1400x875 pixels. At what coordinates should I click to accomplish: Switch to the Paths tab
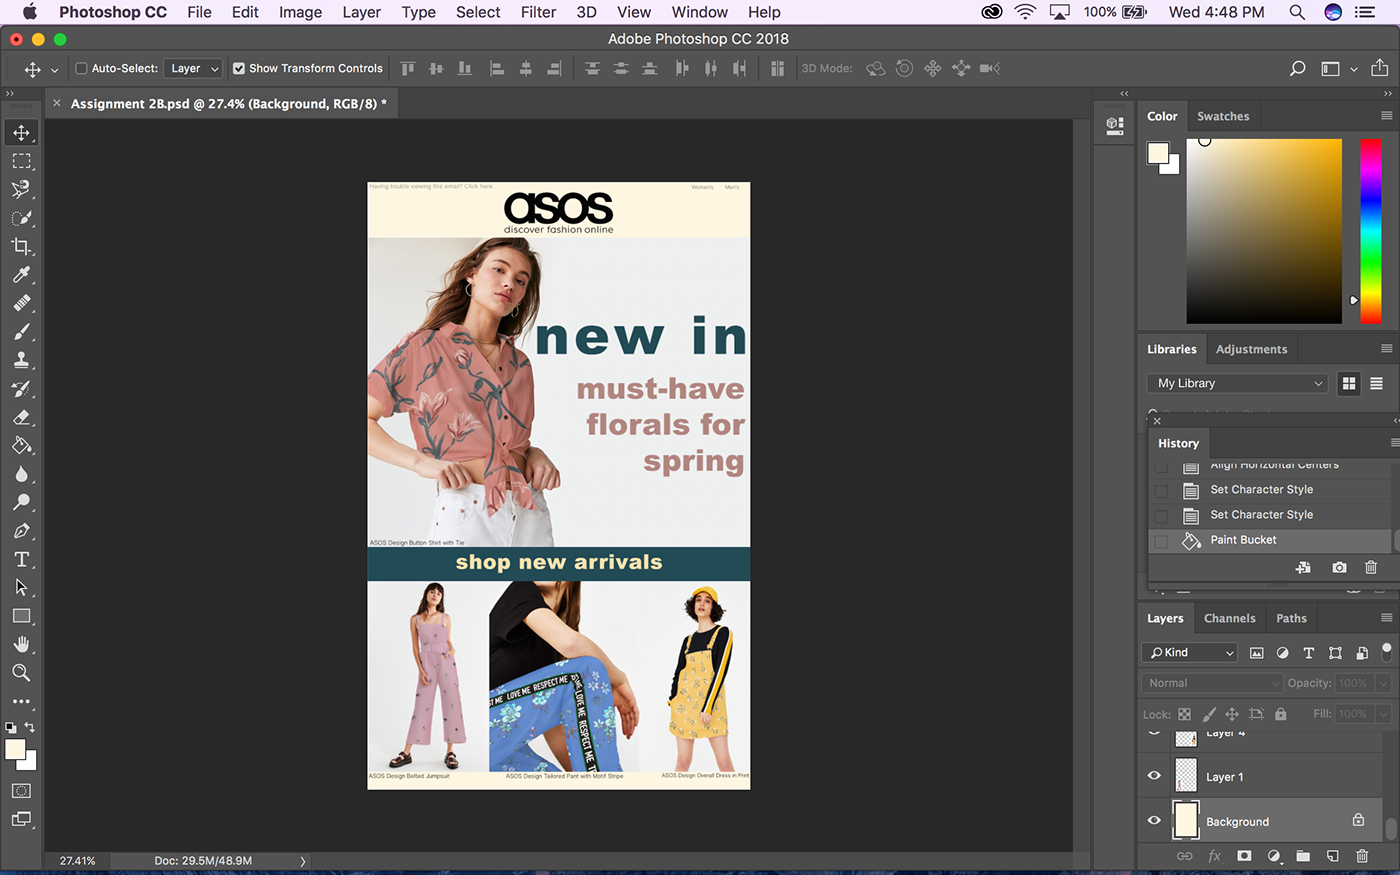pyautogui.click(x=1291, y=618)
